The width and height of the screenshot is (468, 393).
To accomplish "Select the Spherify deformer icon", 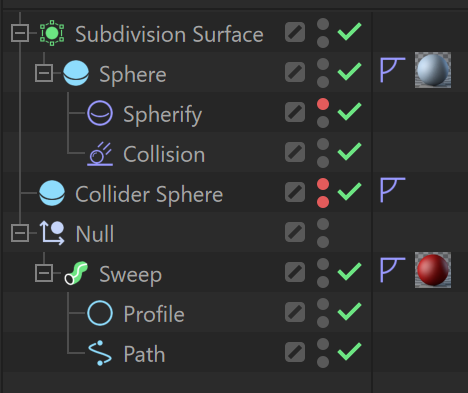I will pyautogui.click(x=100, y=113).
